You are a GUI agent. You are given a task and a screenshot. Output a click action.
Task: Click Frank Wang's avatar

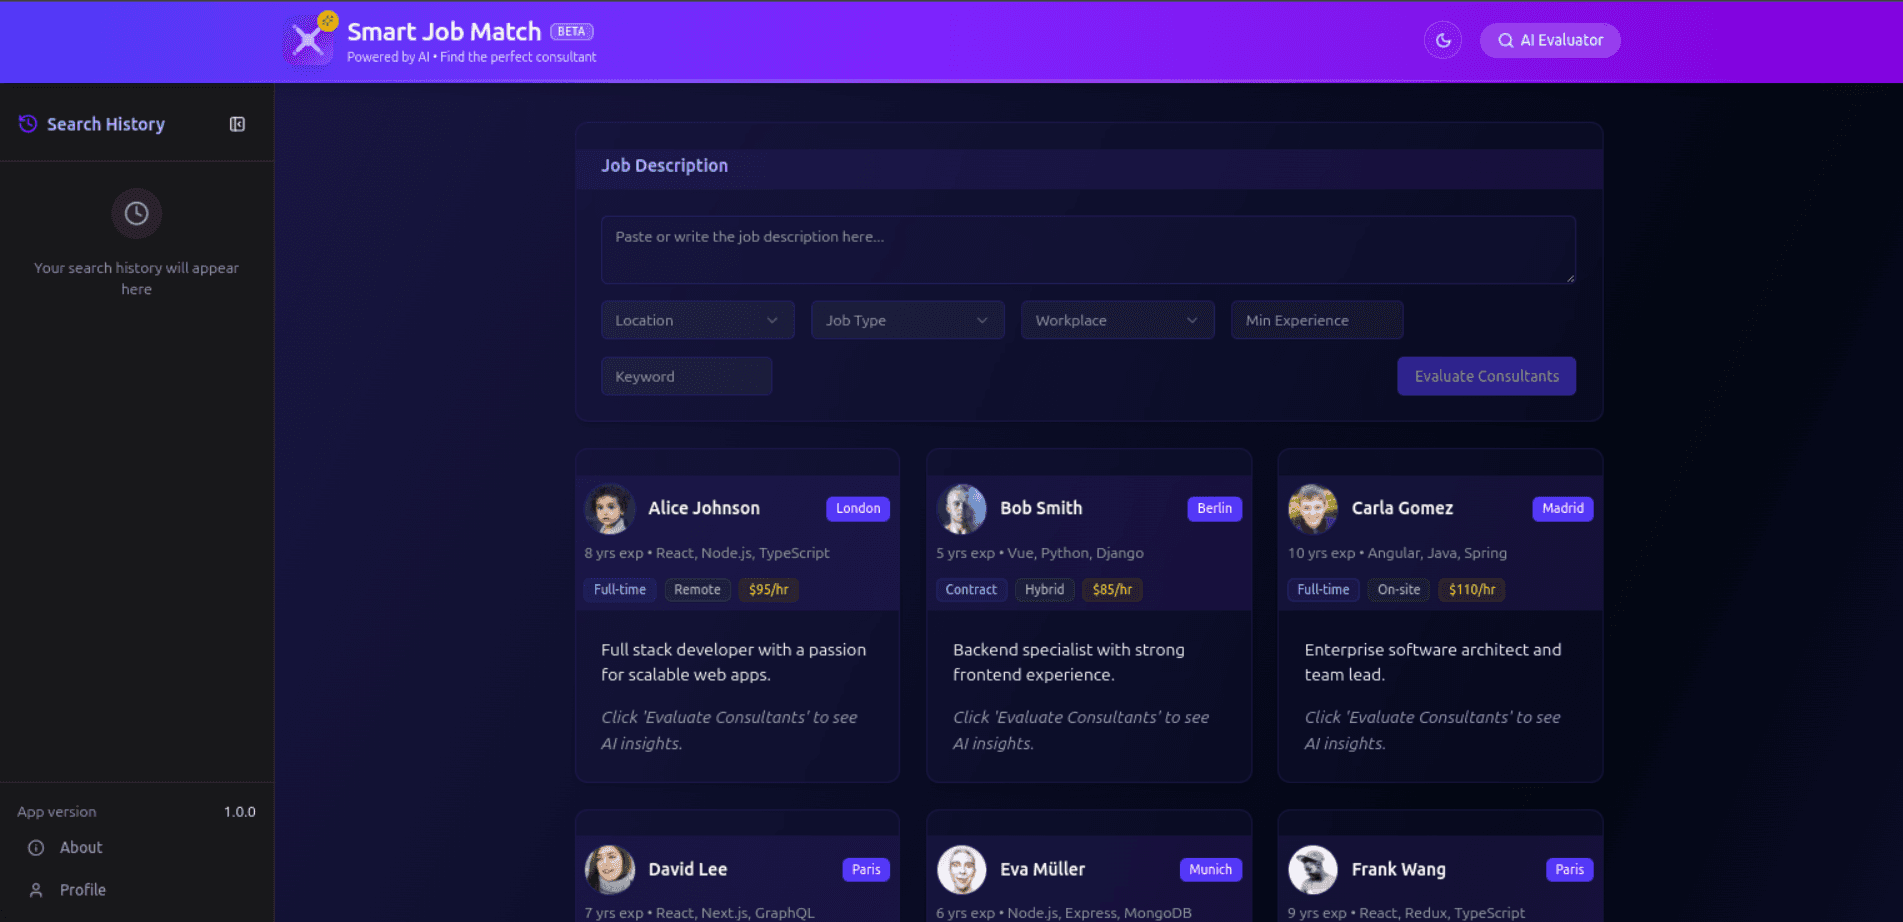1313,869
